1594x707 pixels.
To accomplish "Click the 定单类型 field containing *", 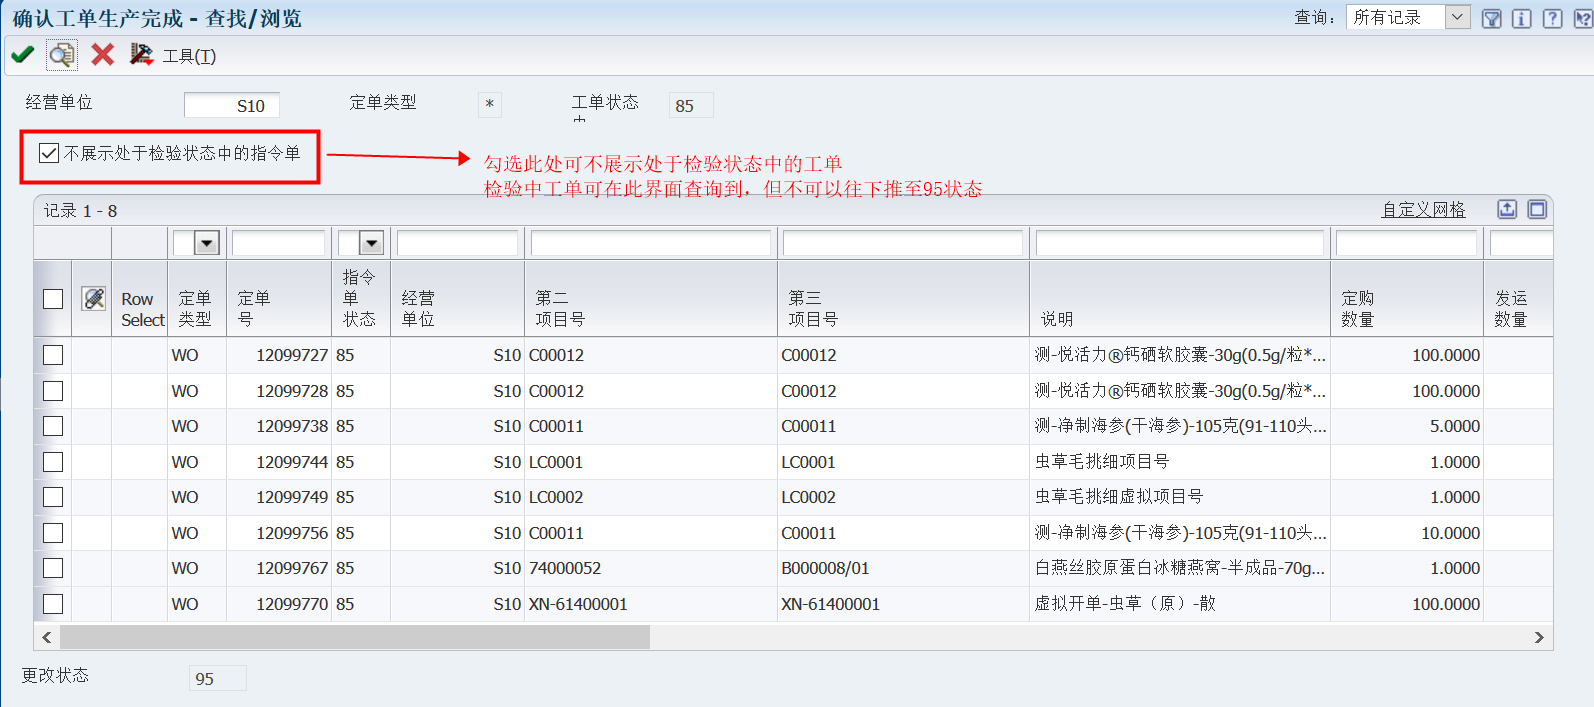I will click(489, 105).
